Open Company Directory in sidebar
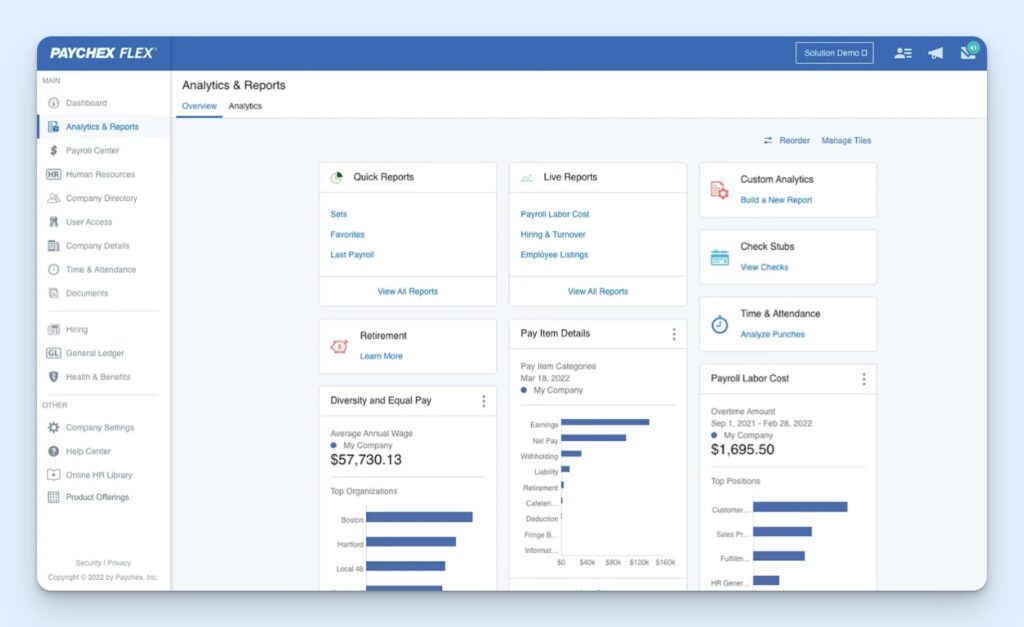Screen dimensions: 1024x627 [101, 198]
